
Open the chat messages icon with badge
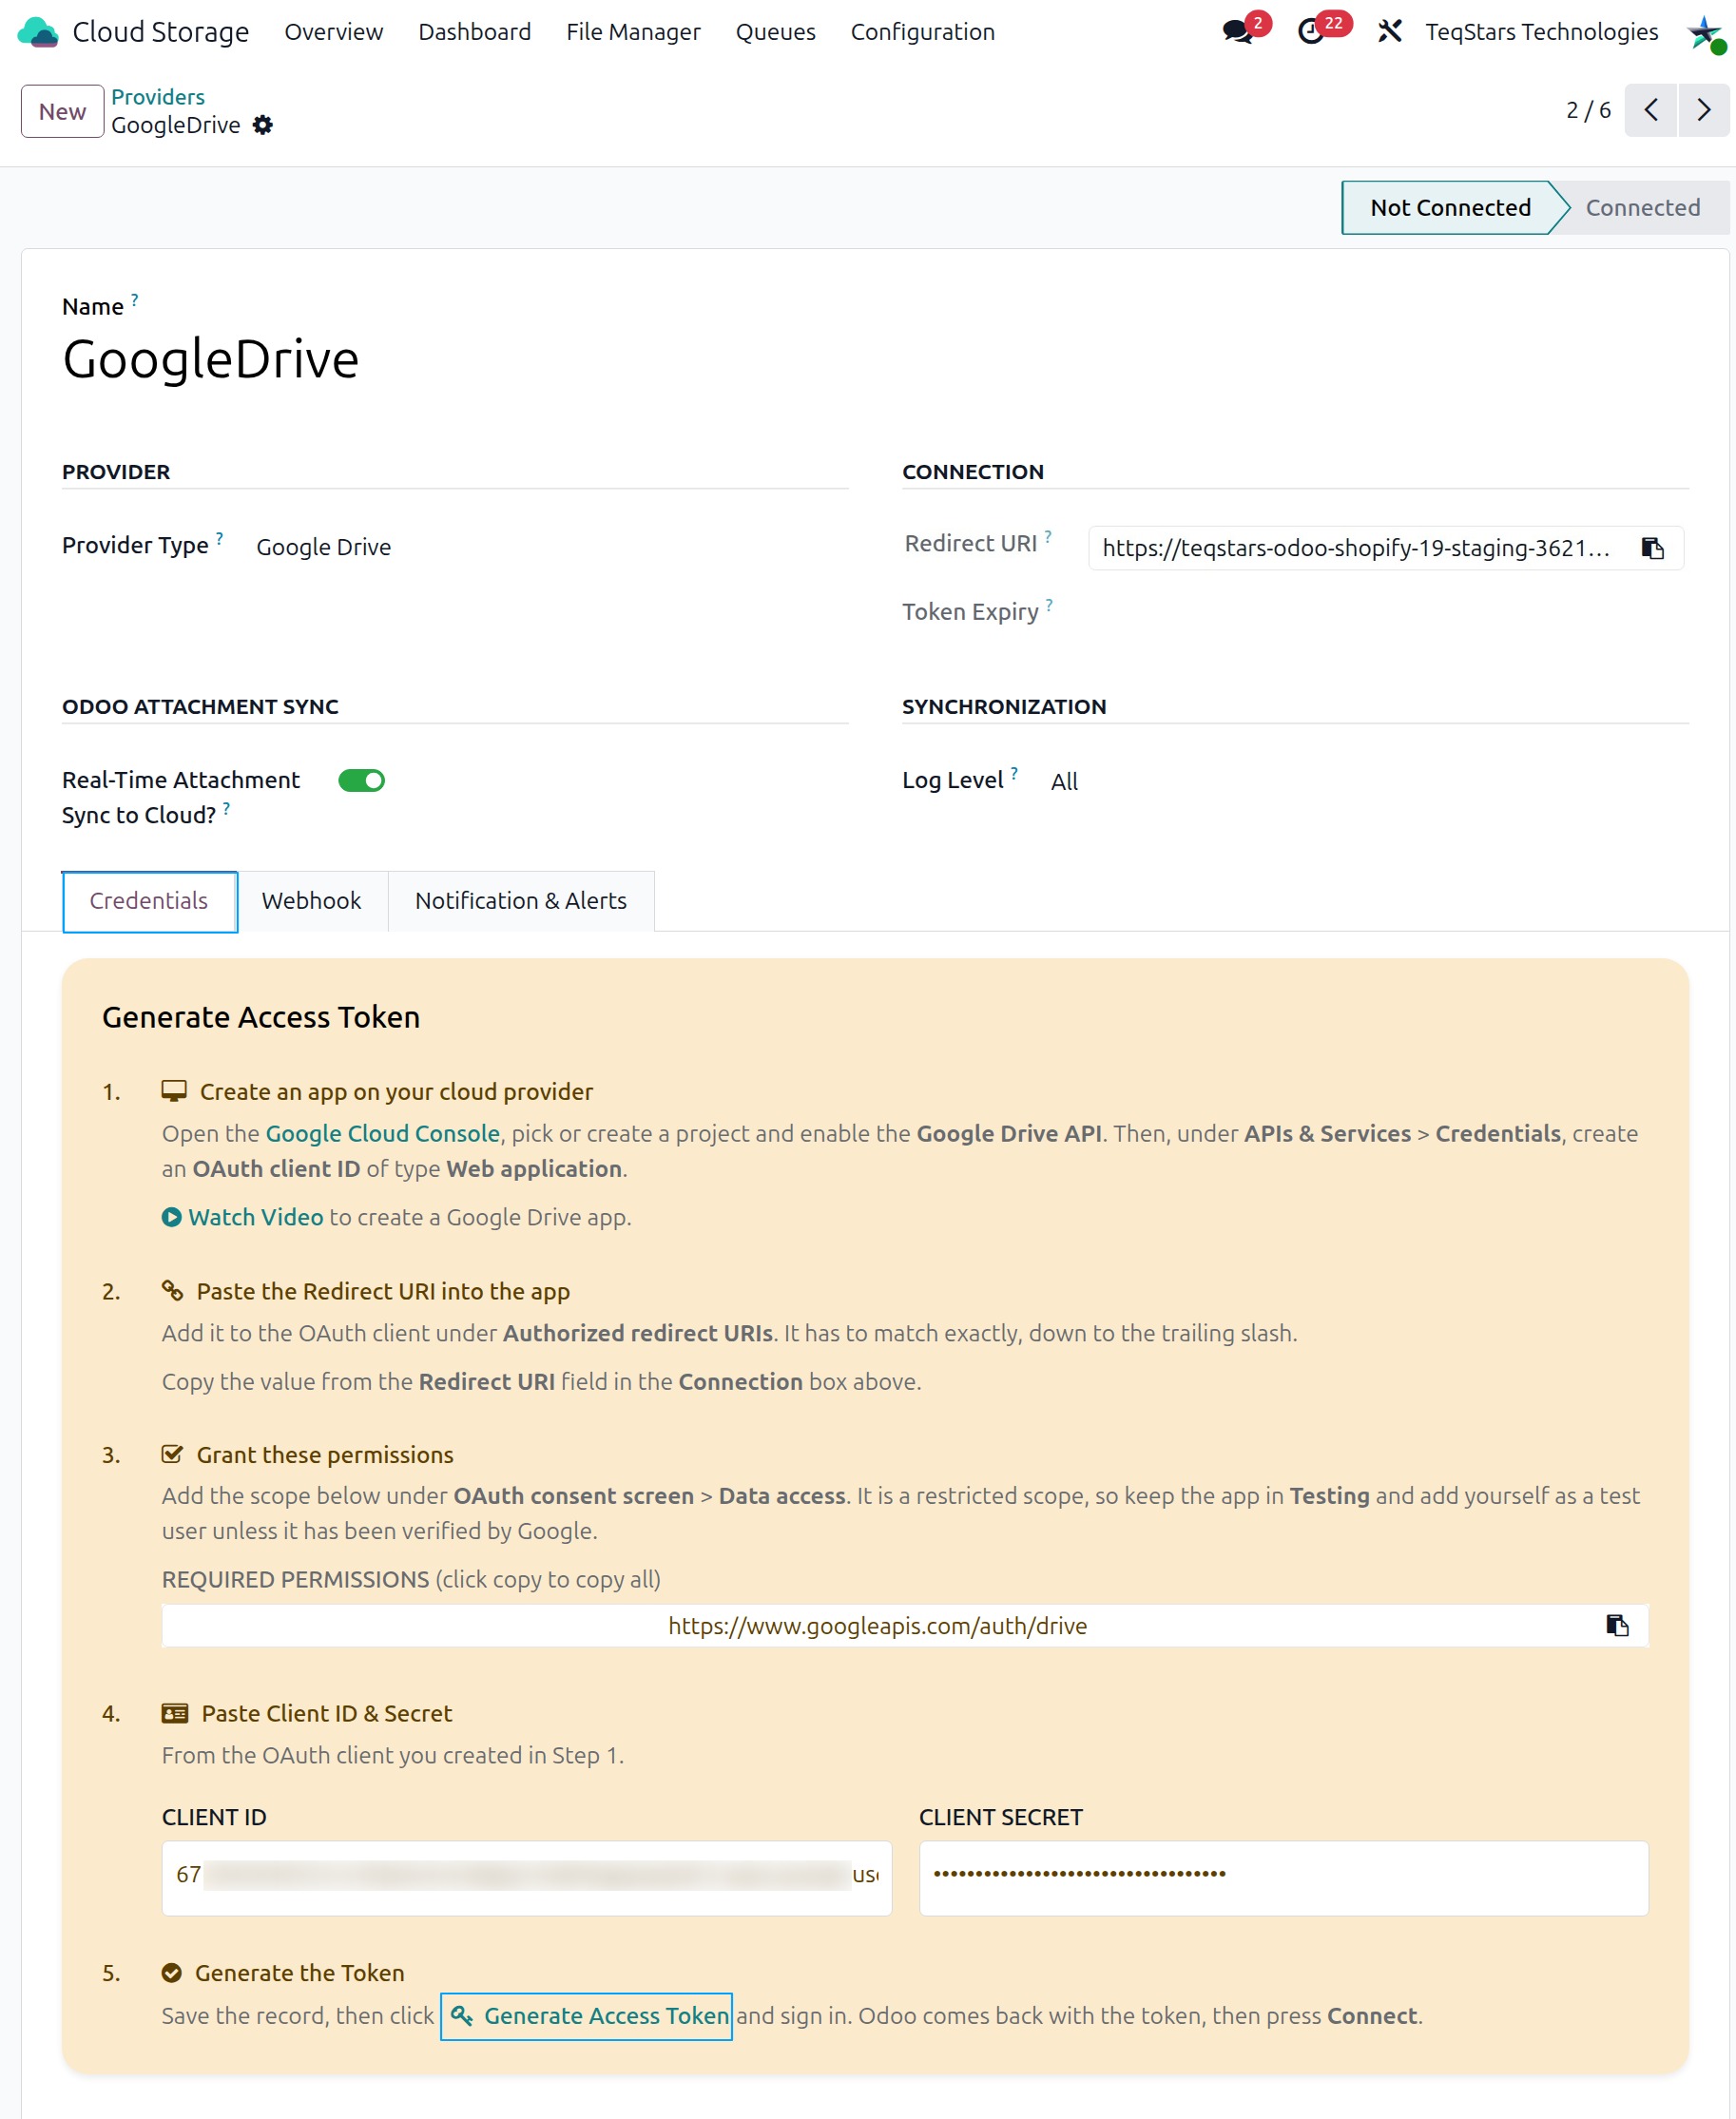pos(1239,32)
